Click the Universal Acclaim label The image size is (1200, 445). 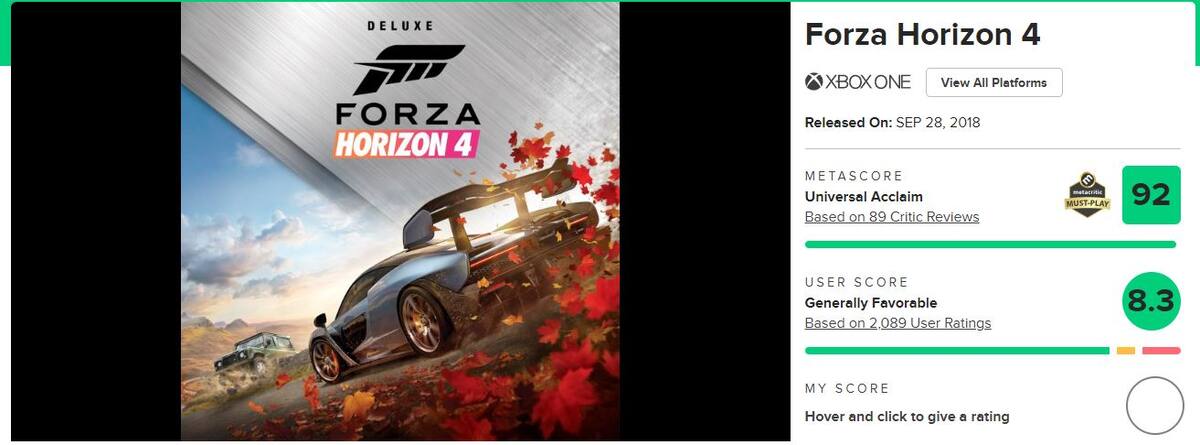(x=864, y=197)
